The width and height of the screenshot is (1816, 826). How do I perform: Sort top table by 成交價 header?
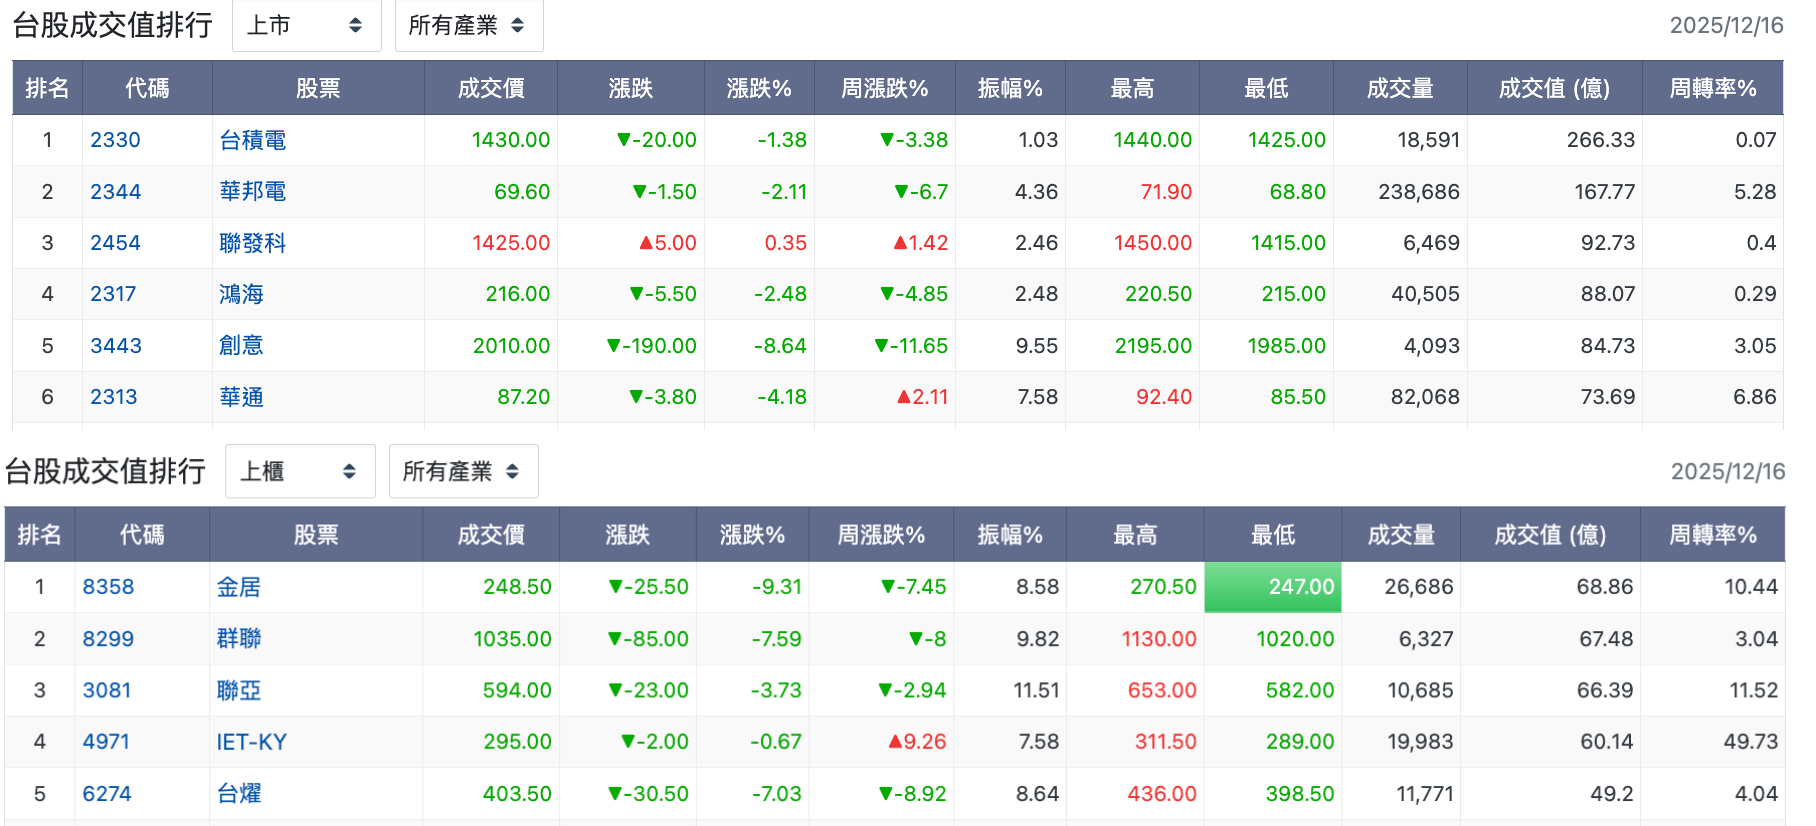click(491, 88)
